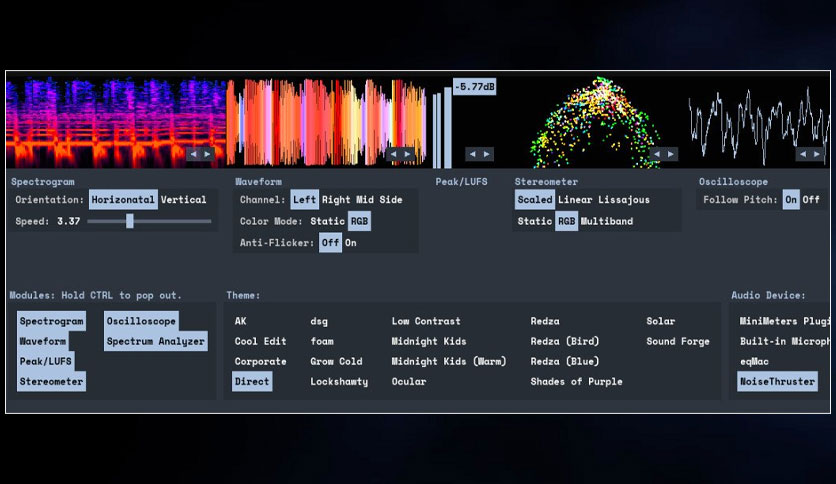The width and height of the screenshot is (836, 484).
Task: Set waveform Color Mode to Static
Action: point(327,221)
